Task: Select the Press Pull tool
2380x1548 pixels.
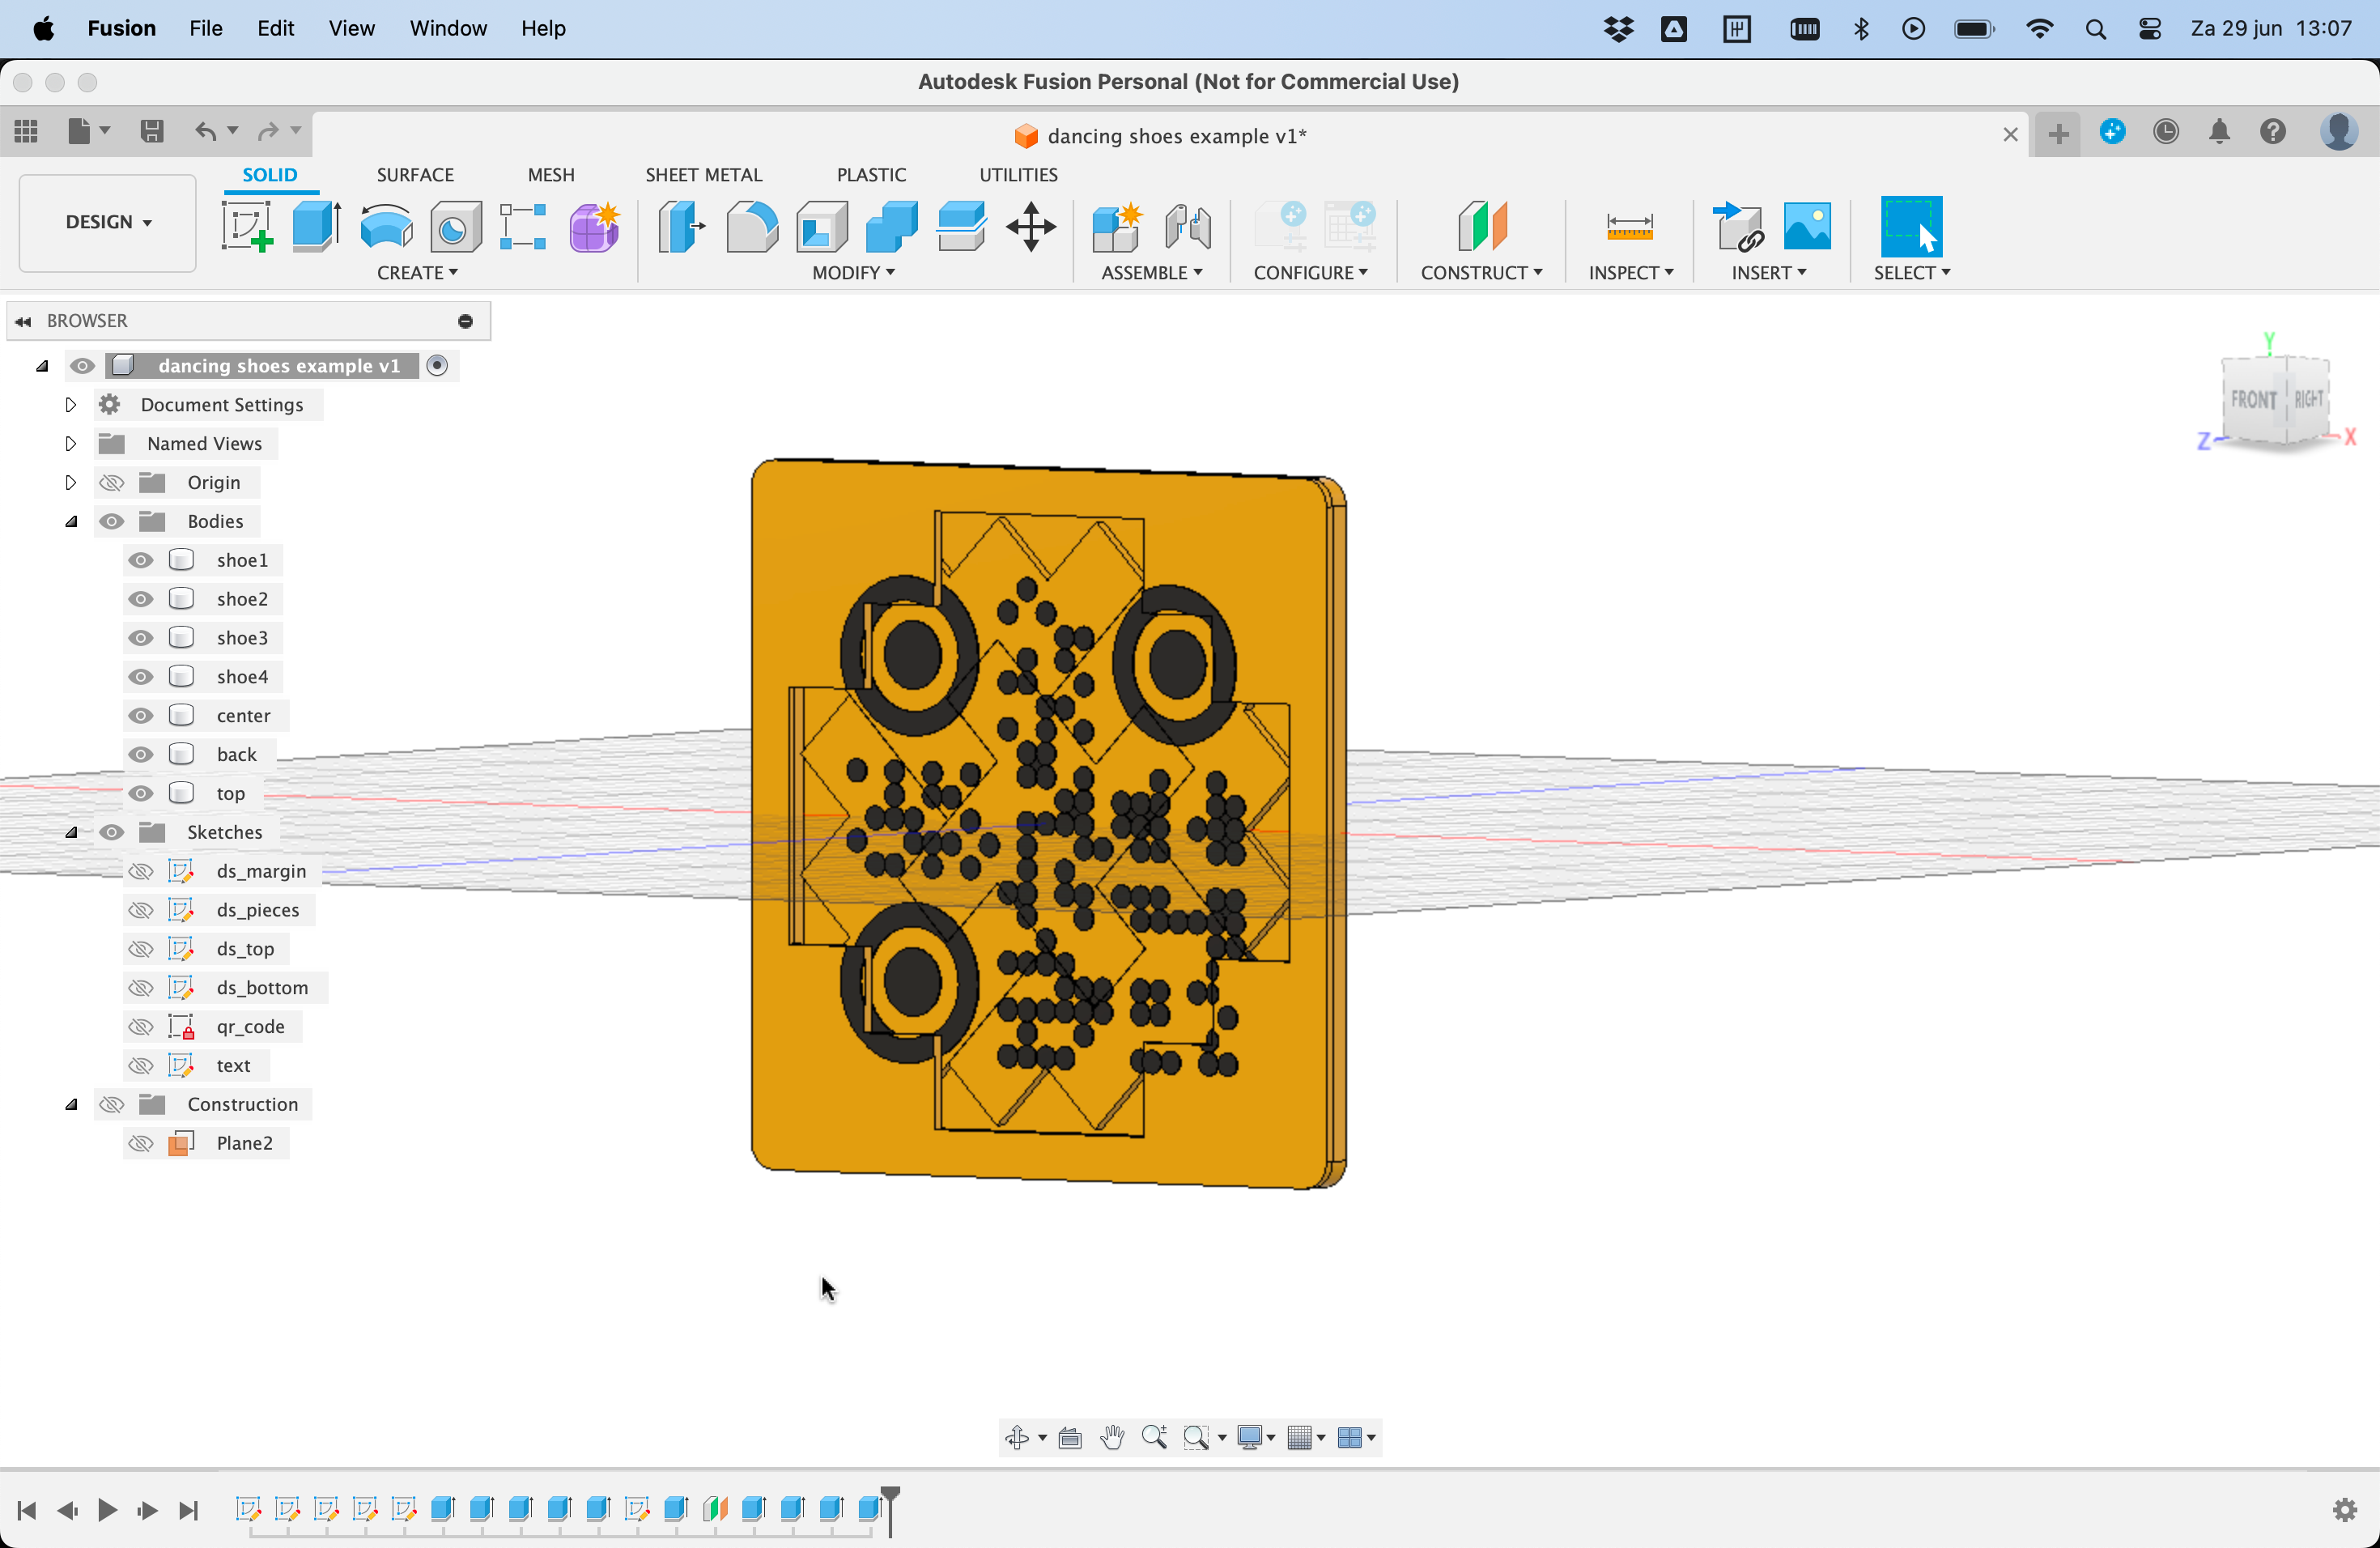Action: [682, 226]
